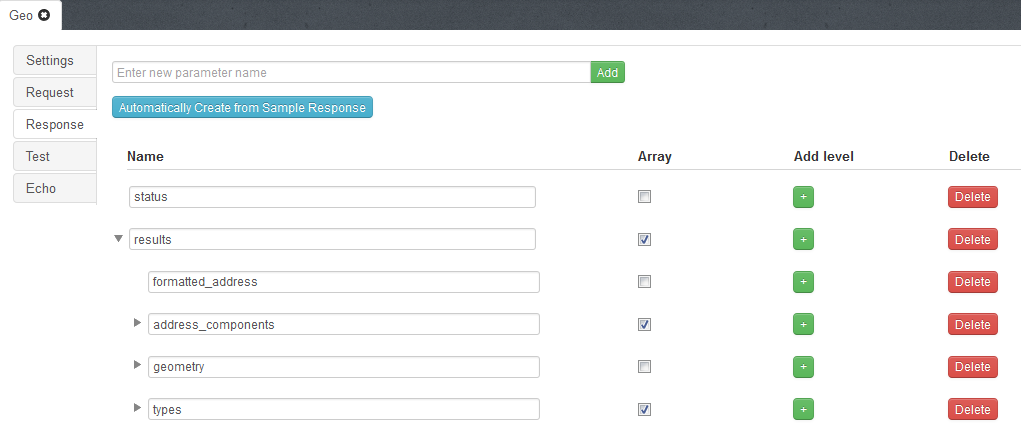
Task: Expand the geometry node
Action: pyautogui.click(x=138, y=366)
